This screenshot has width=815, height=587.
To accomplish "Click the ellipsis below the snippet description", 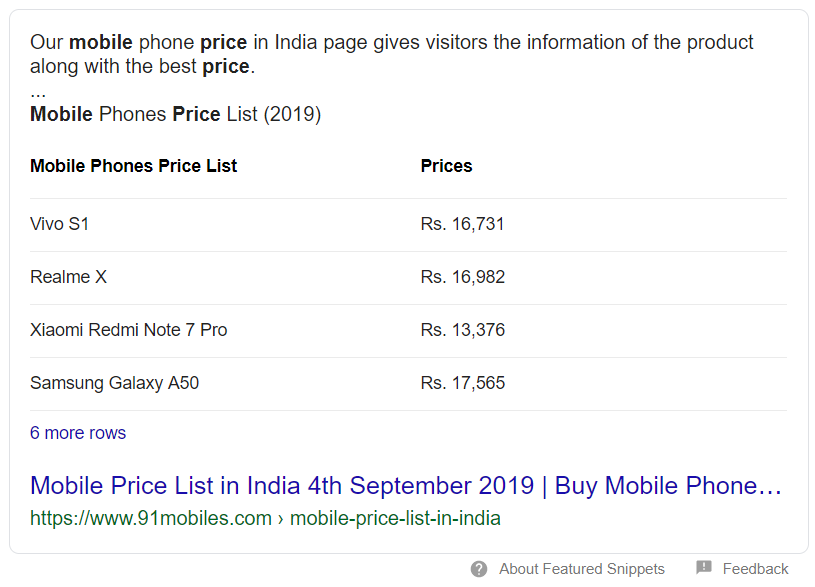I will (38, 95).
